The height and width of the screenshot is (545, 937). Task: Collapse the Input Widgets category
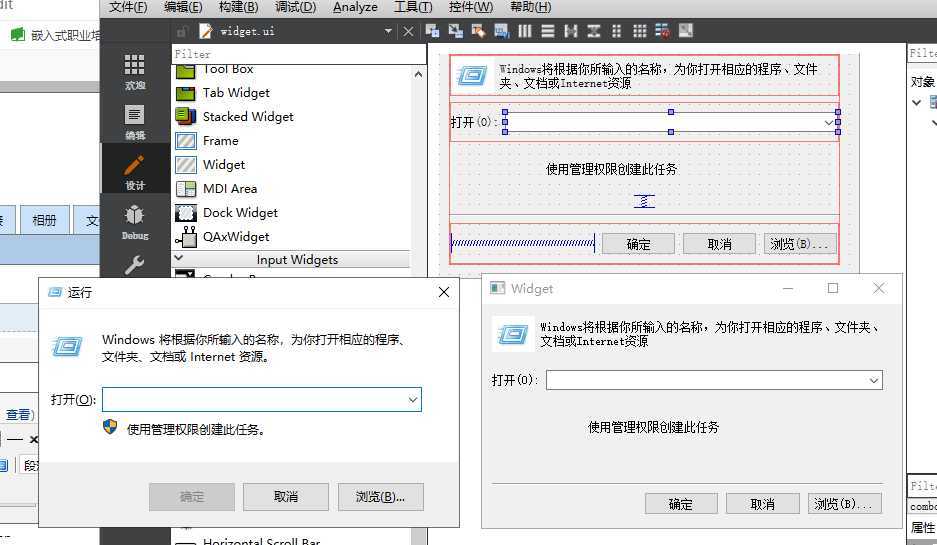click(x=179, y=258)
